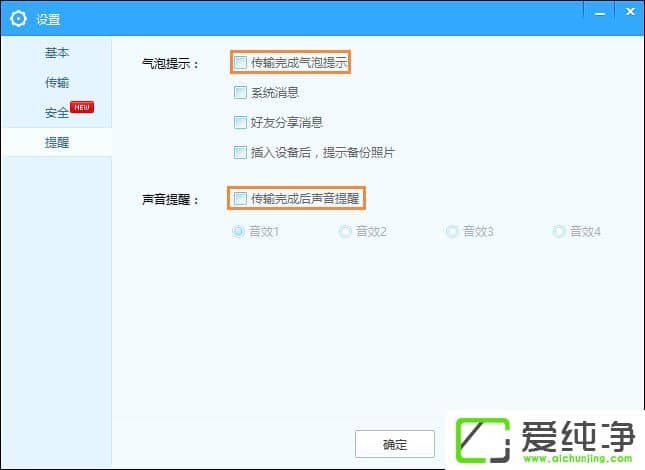Check the 好友分享消息 option
This screenshot has height=470, width=645.
pyautogui.click(x=240, y=123)
